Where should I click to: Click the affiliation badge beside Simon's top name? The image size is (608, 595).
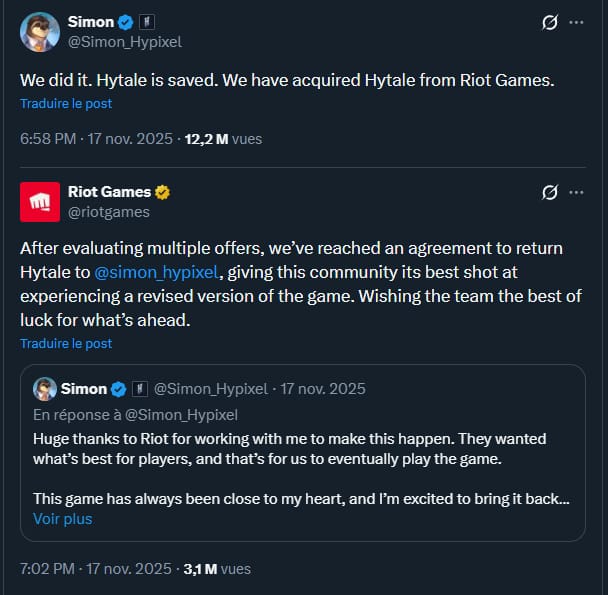(x=145, y=22)
